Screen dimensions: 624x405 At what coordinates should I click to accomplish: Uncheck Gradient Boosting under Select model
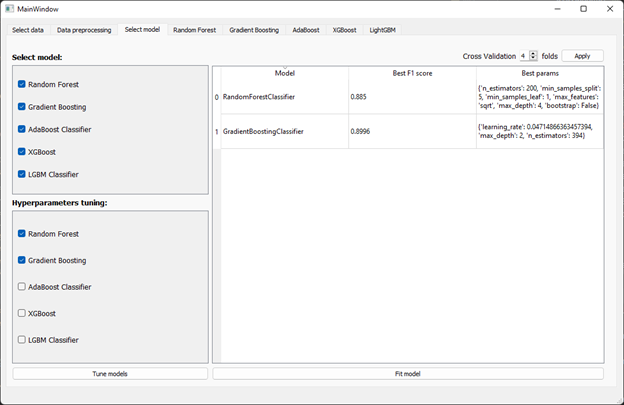pyautogui.click(x=22, y=107)
